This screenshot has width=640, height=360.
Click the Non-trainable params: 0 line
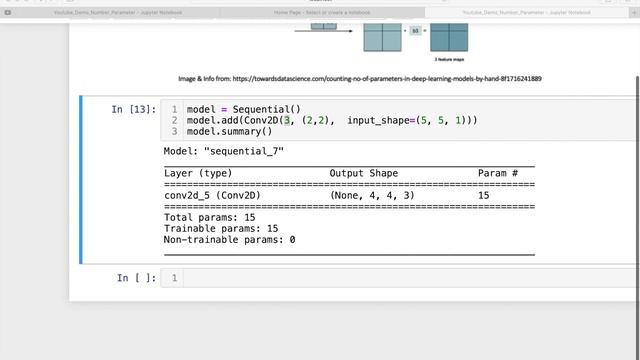pos(229,240)
